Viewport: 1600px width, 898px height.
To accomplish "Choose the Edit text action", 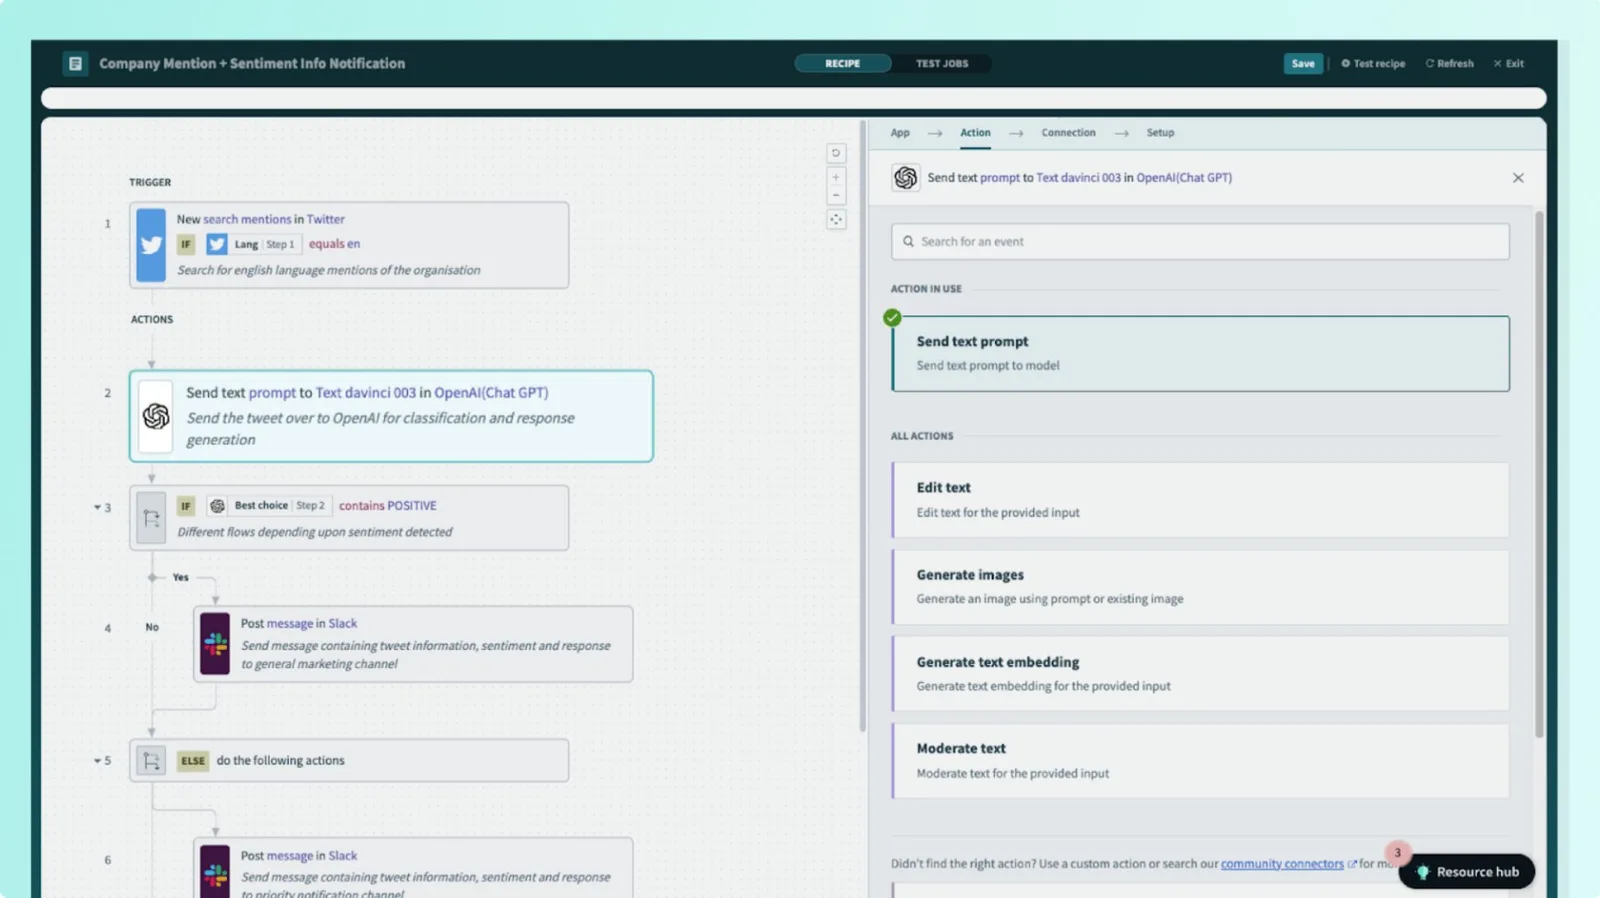I will click(x=1200, y=500).
